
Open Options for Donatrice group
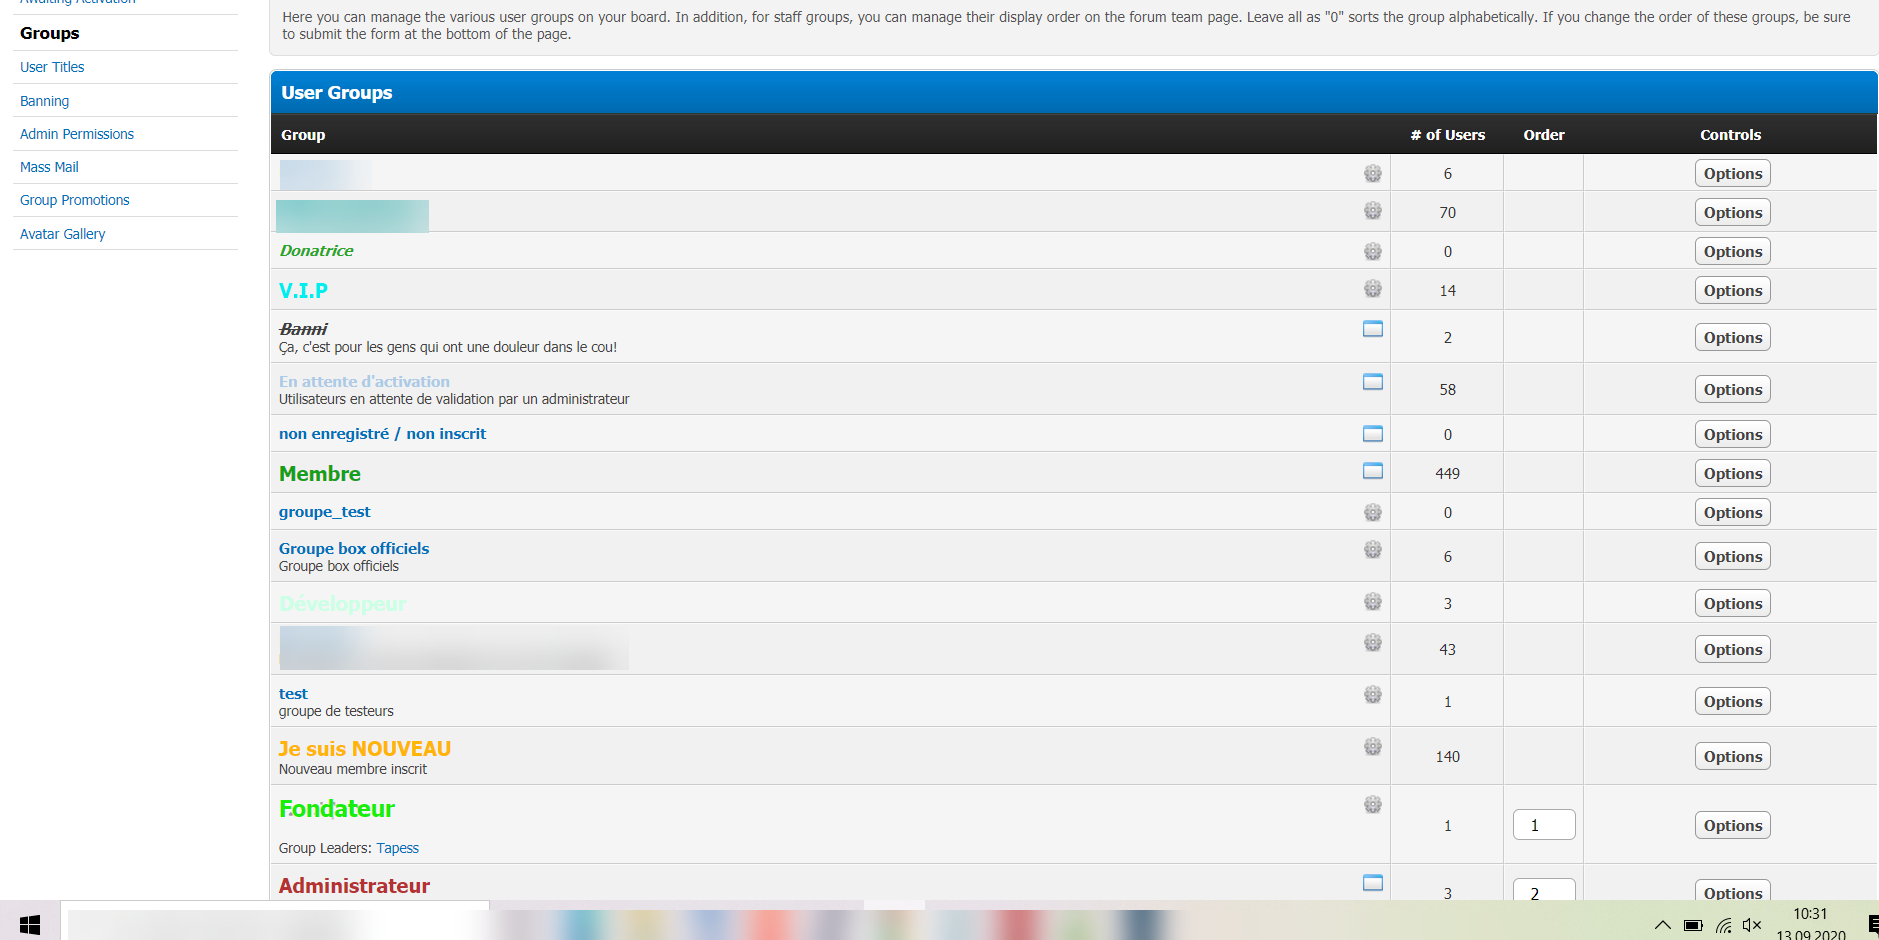coord(1733,252)
